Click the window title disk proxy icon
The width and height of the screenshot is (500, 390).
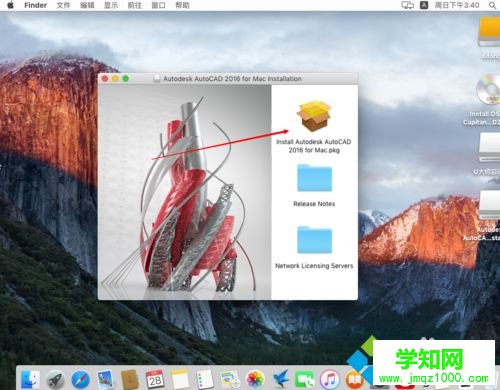point(156,79)
